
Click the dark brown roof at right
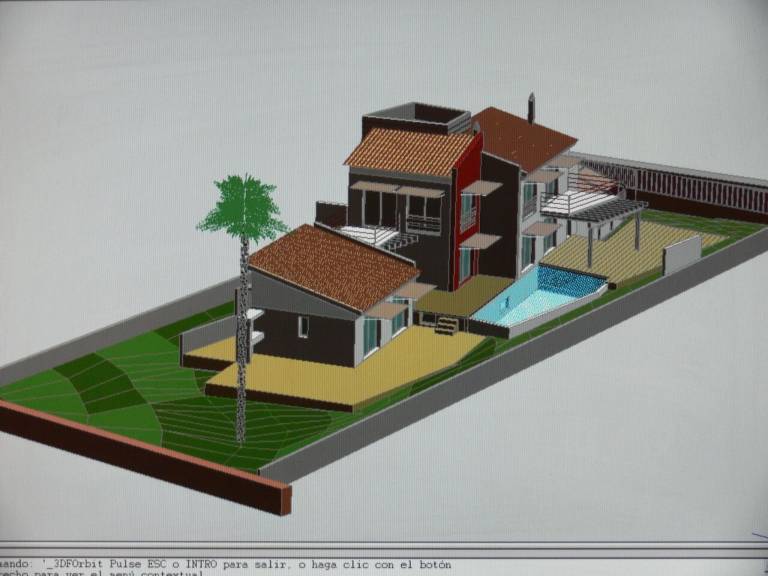(522, 138)
